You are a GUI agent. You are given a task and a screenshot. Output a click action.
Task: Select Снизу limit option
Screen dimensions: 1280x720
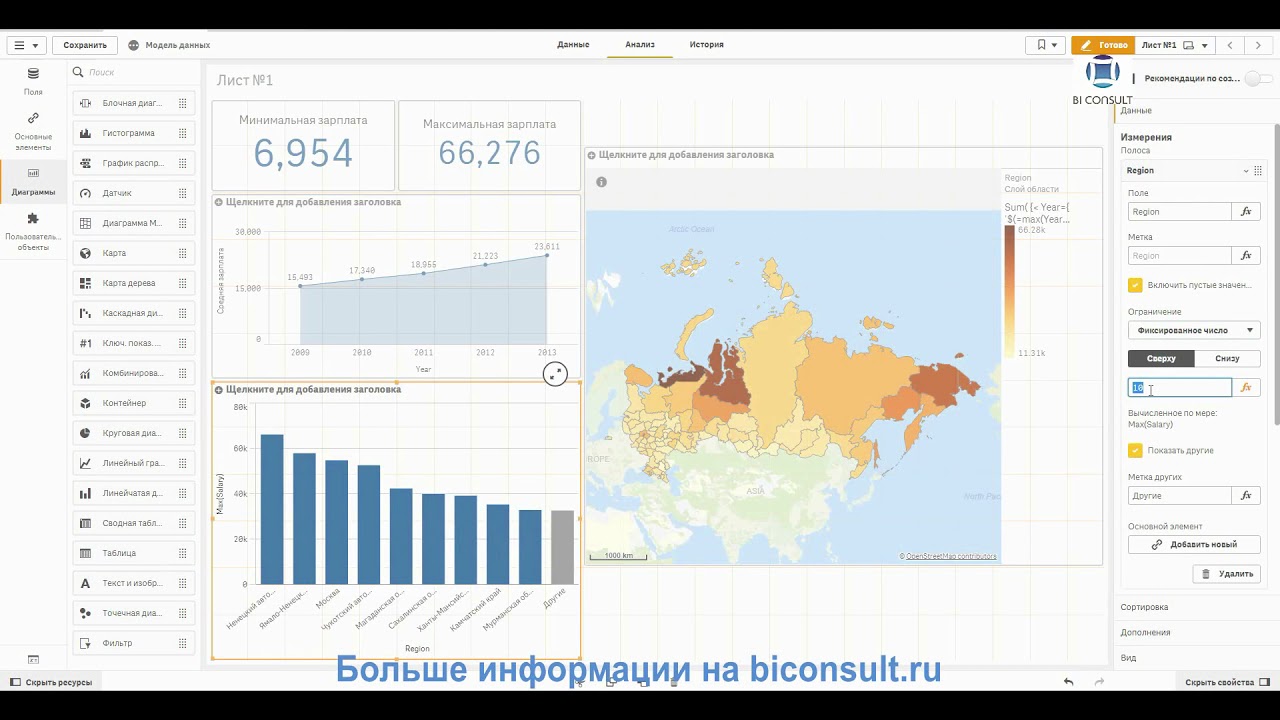pyautogui.click(x=1227, y=358)
